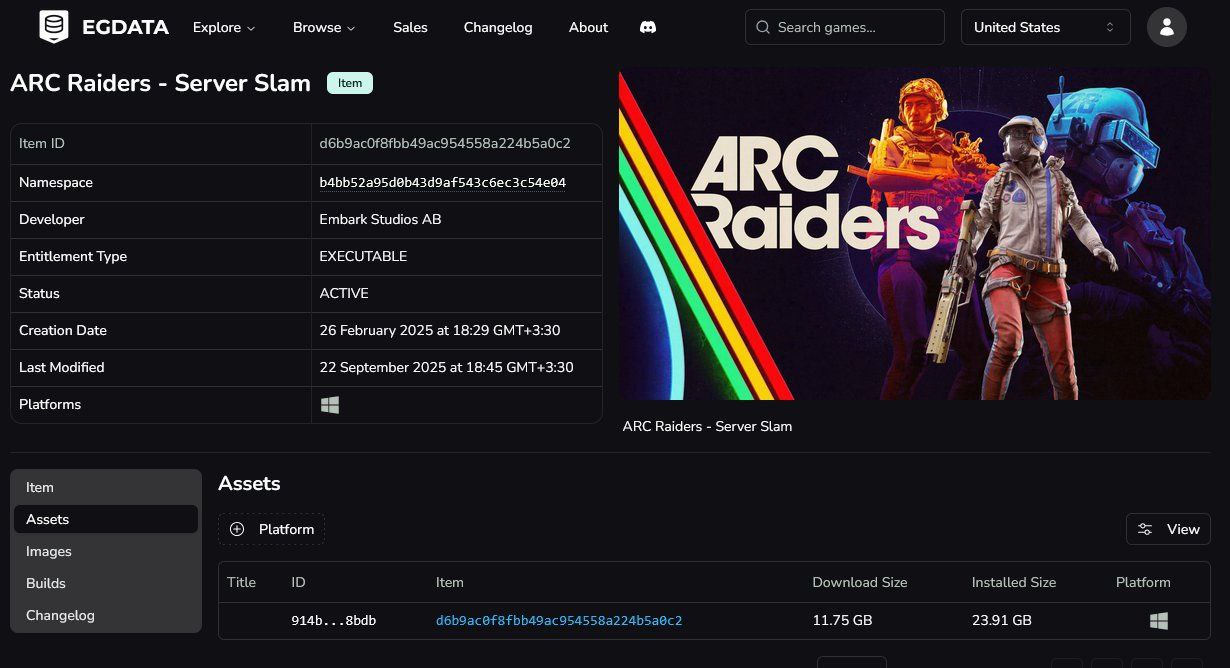Click the EGDATA home title

pos(125,27)
